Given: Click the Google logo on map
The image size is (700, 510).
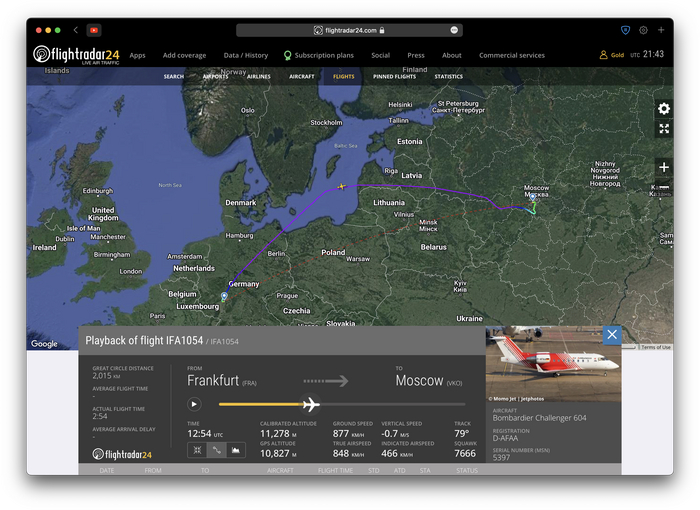Looking at the screenshot, I should 44,343.
